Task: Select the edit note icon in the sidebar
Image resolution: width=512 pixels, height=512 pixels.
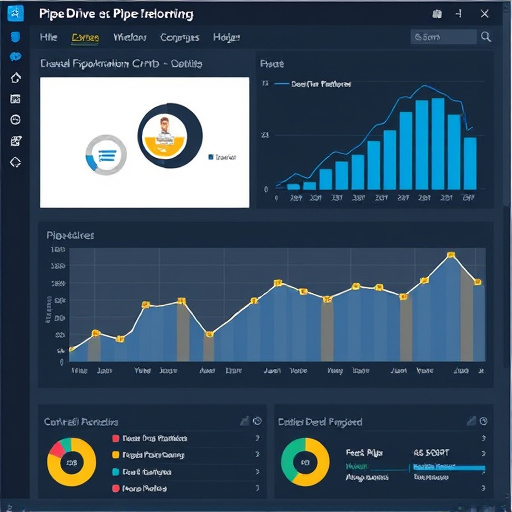Action: pos(16,141)
